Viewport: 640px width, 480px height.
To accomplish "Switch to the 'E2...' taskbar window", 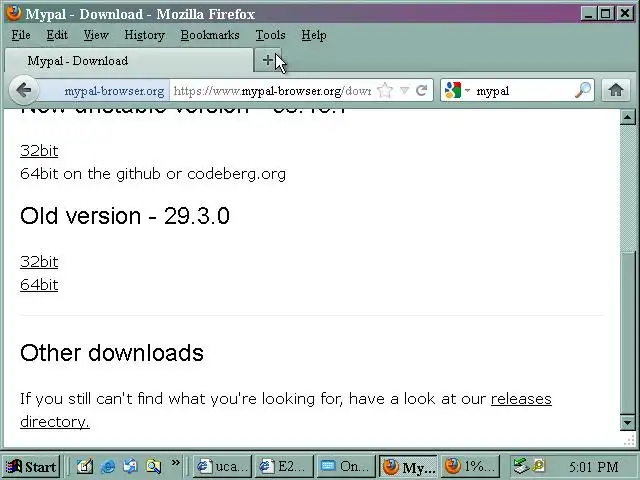I will pyautogui.click(x=284, y=466).
